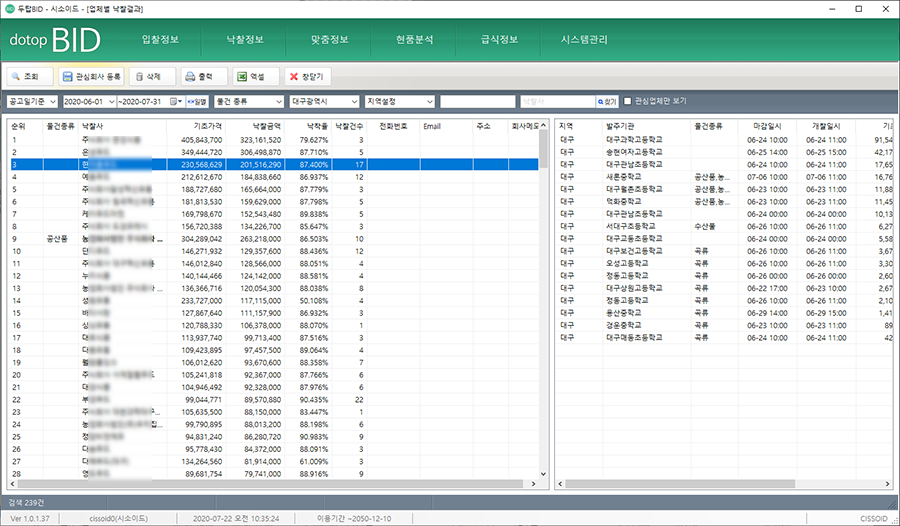Click the 찾기 find button

607,101
